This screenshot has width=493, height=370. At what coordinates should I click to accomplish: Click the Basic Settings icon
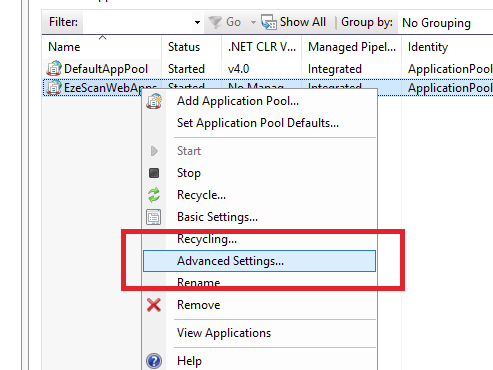tap(154, 217)
